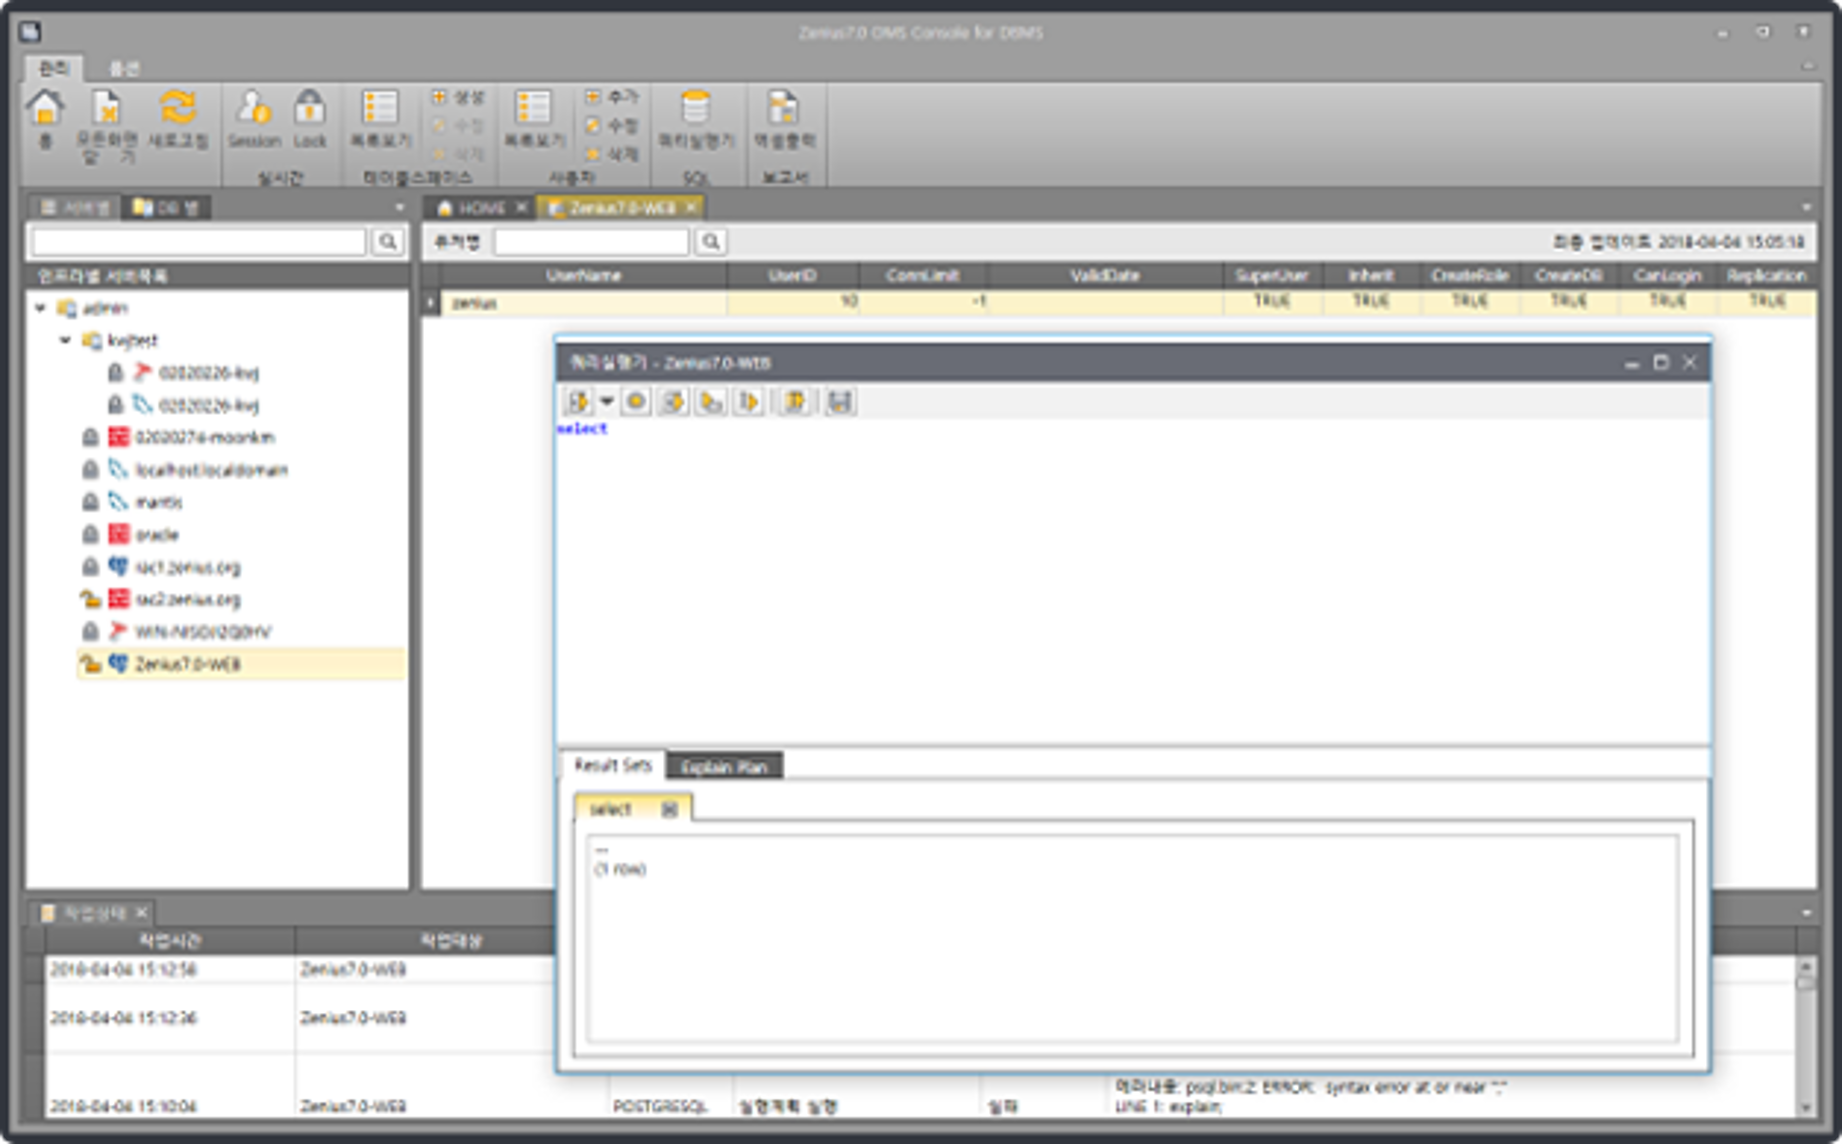The width and height of the screenshot is (1842, 1144).
Task: Select the second 02020226-kwj server with blue icon
Action: [x=208, y=405]
